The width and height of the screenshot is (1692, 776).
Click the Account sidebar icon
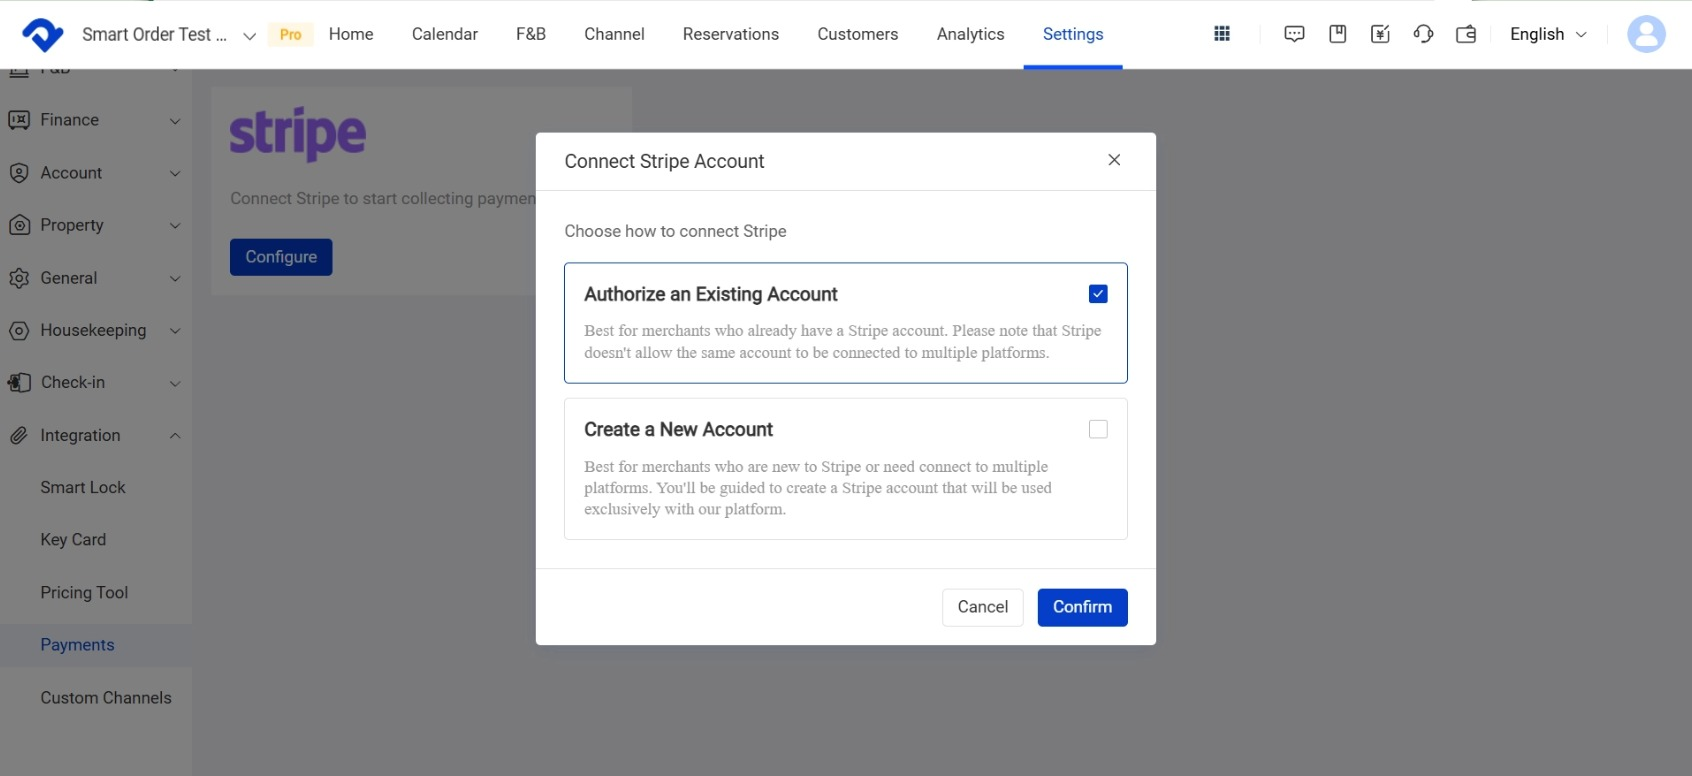click(19, 173)
